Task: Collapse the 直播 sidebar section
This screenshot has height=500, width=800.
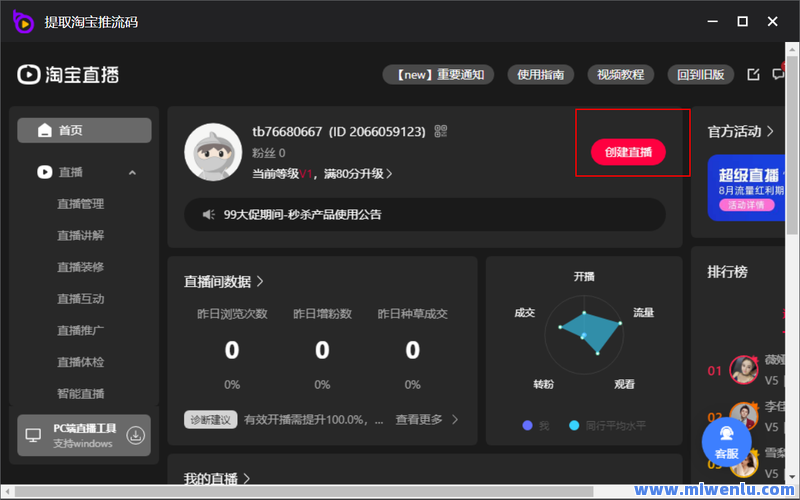Action: pyautogui.click(x=132, y=173)
